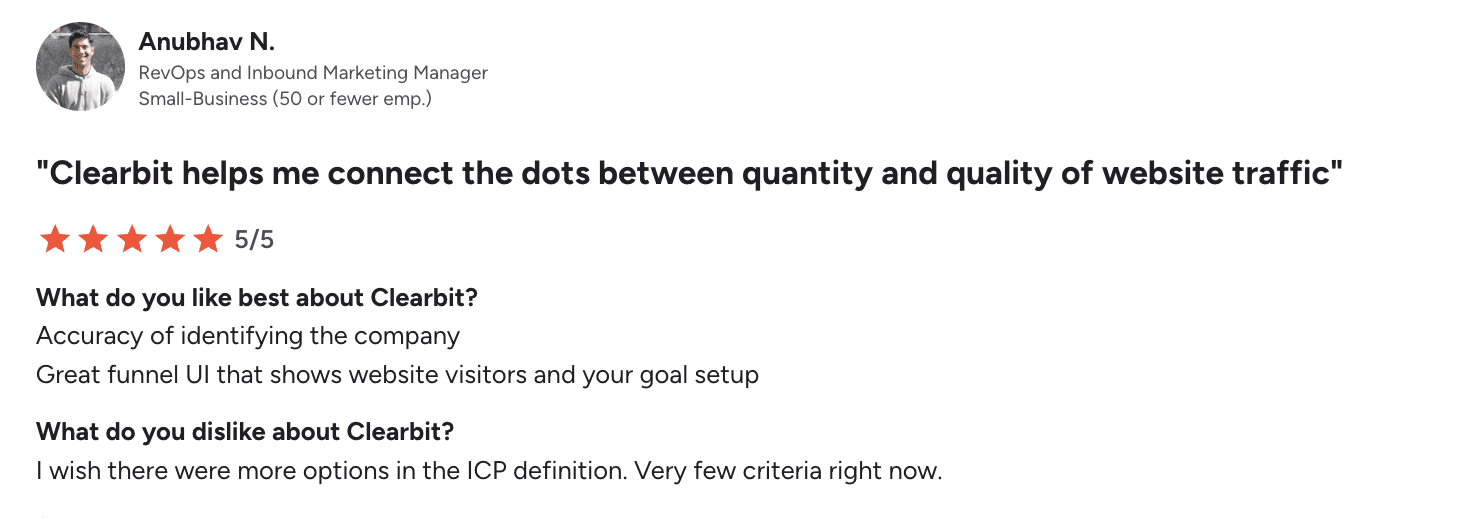The height and width of the screenshot is (518, 1462).
Task: Select the "Great funnel UI" sentence
Action: tap(397, 375)
